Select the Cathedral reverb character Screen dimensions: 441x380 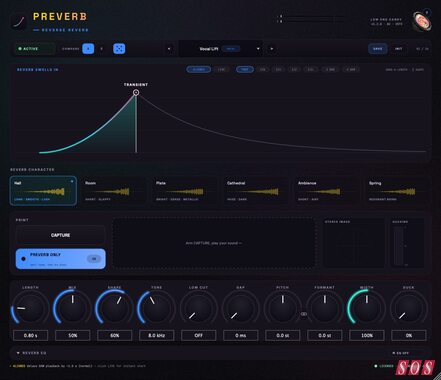tap(256, 191)
